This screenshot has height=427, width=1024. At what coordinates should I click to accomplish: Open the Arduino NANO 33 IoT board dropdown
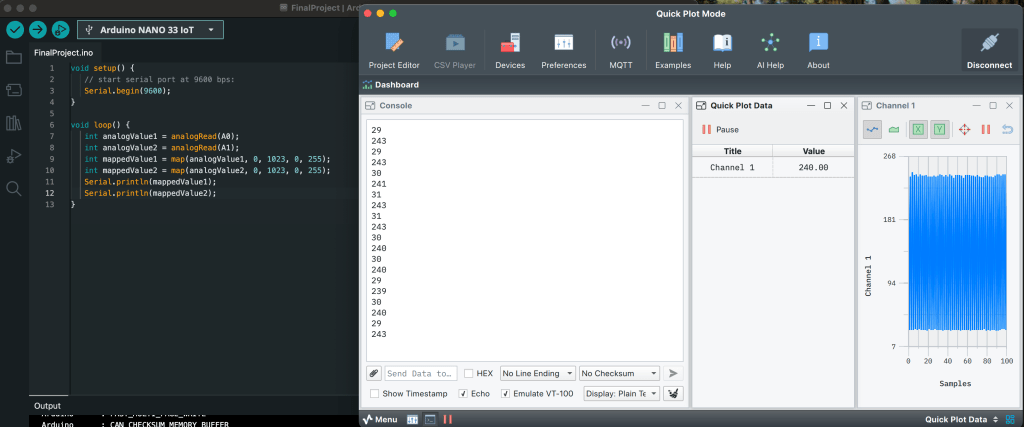[x=150, y=30]
